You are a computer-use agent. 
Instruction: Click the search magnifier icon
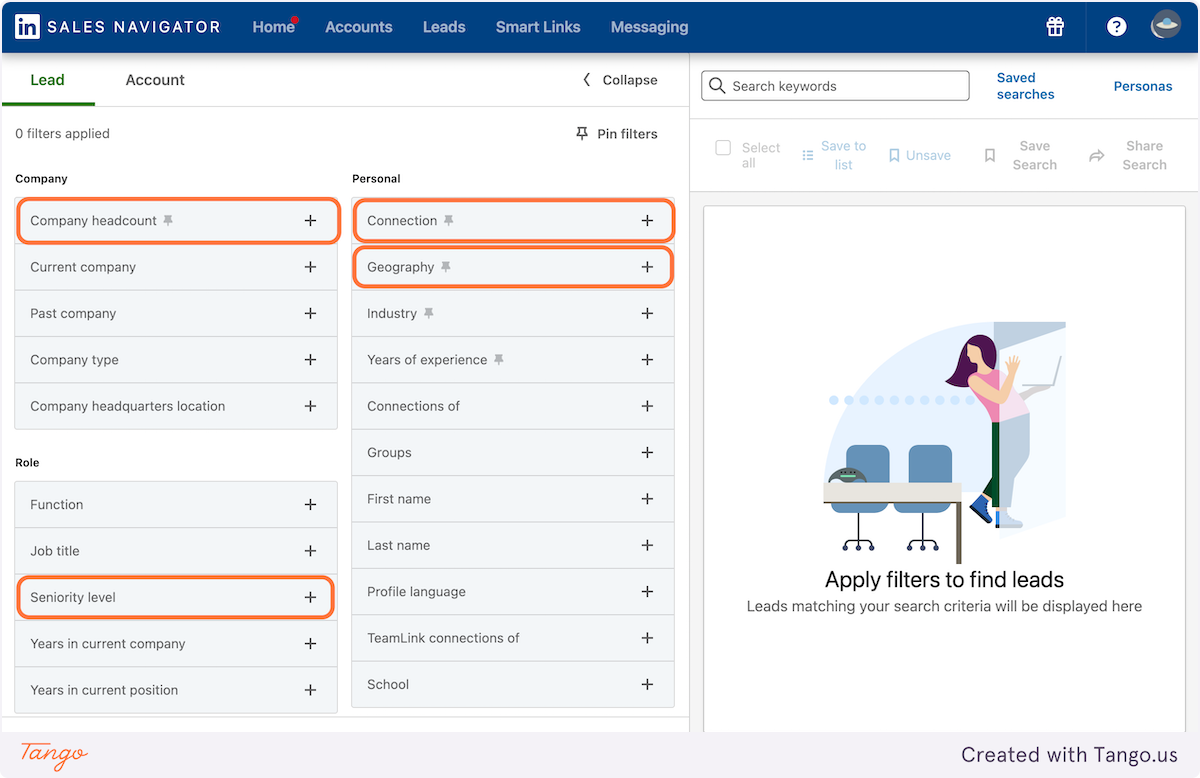pyautogui.click(x=717, y=86)
